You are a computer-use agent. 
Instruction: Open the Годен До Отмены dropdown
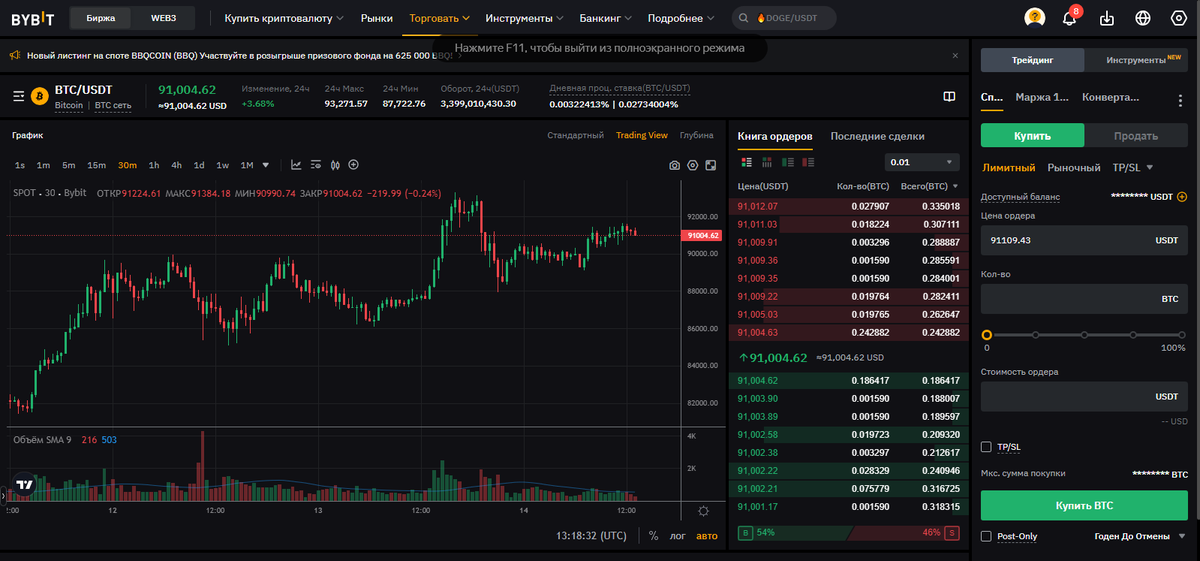coord(1141,537)
